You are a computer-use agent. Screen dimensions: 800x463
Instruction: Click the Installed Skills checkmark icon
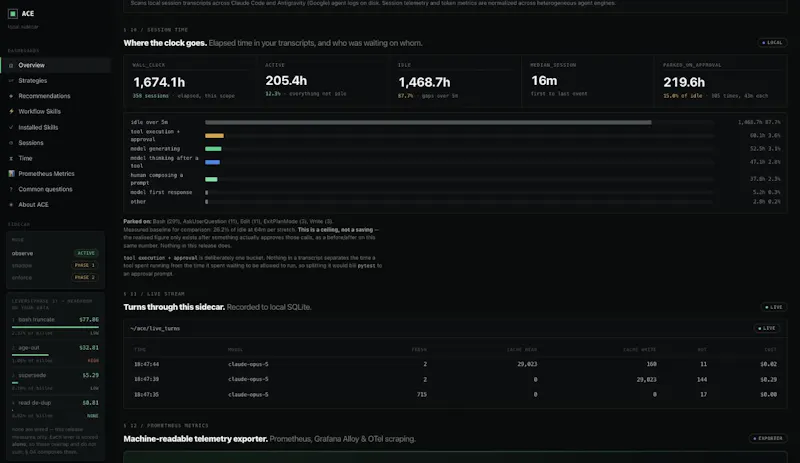(x=11, y=127)
